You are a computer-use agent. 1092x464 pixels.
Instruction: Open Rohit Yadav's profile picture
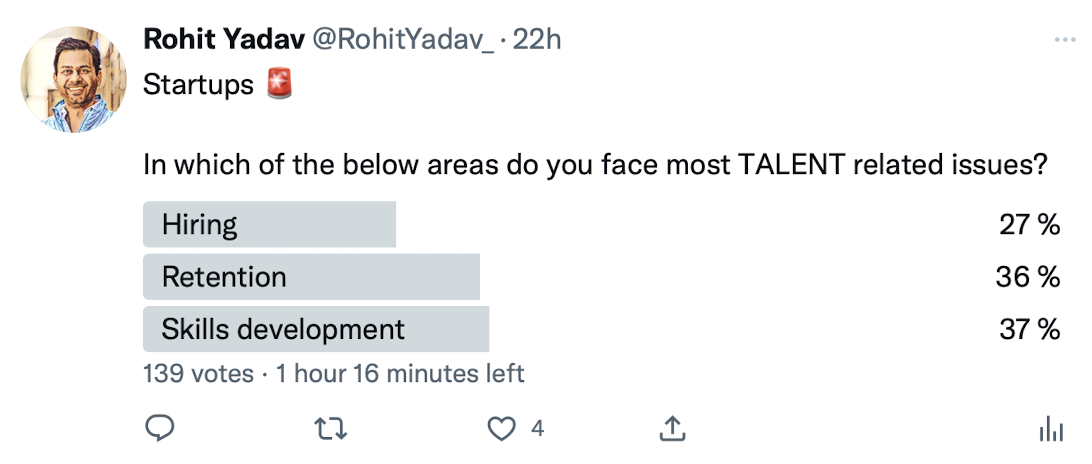pos(73,80)
